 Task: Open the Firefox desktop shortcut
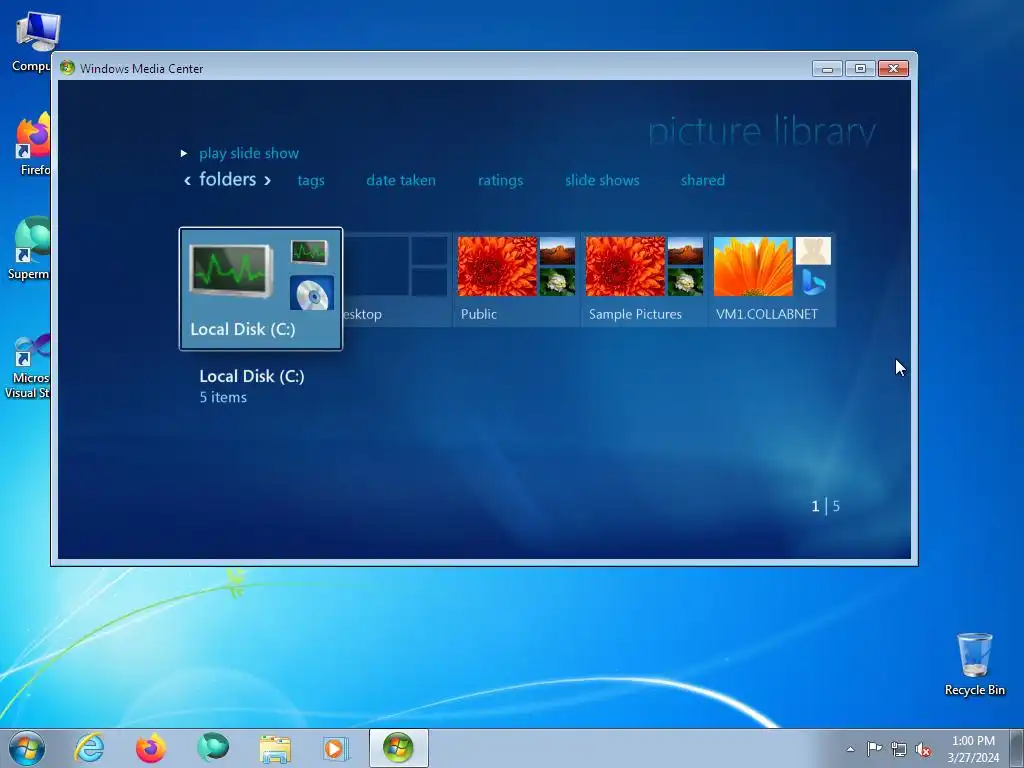click(x=33, y=145)
